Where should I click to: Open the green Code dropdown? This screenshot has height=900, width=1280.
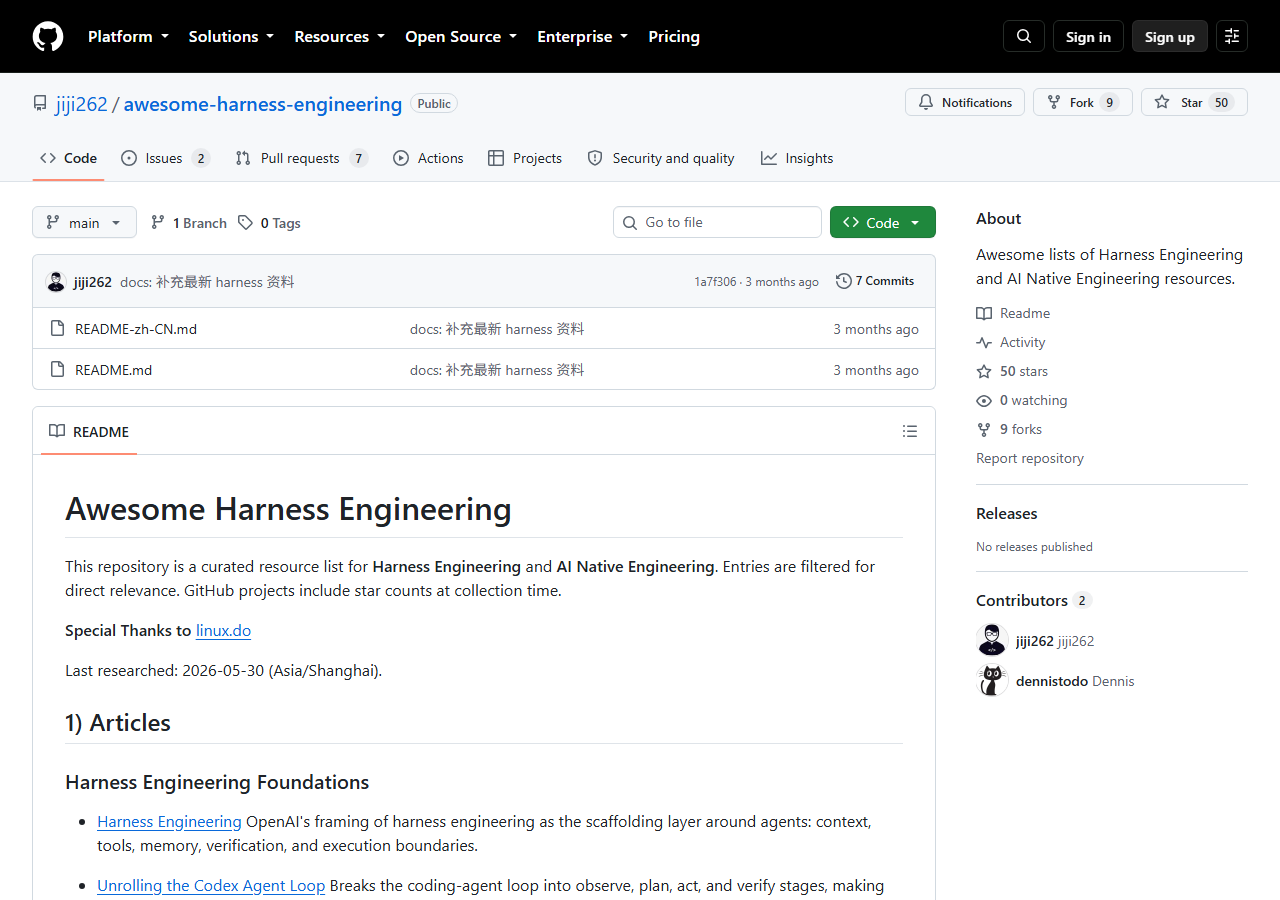click(883, 222)
